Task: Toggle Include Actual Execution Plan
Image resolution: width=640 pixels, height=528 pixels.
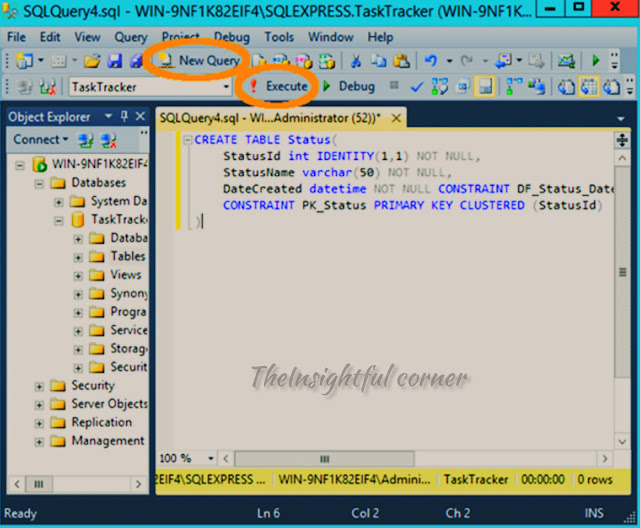Action: (514, 87)
